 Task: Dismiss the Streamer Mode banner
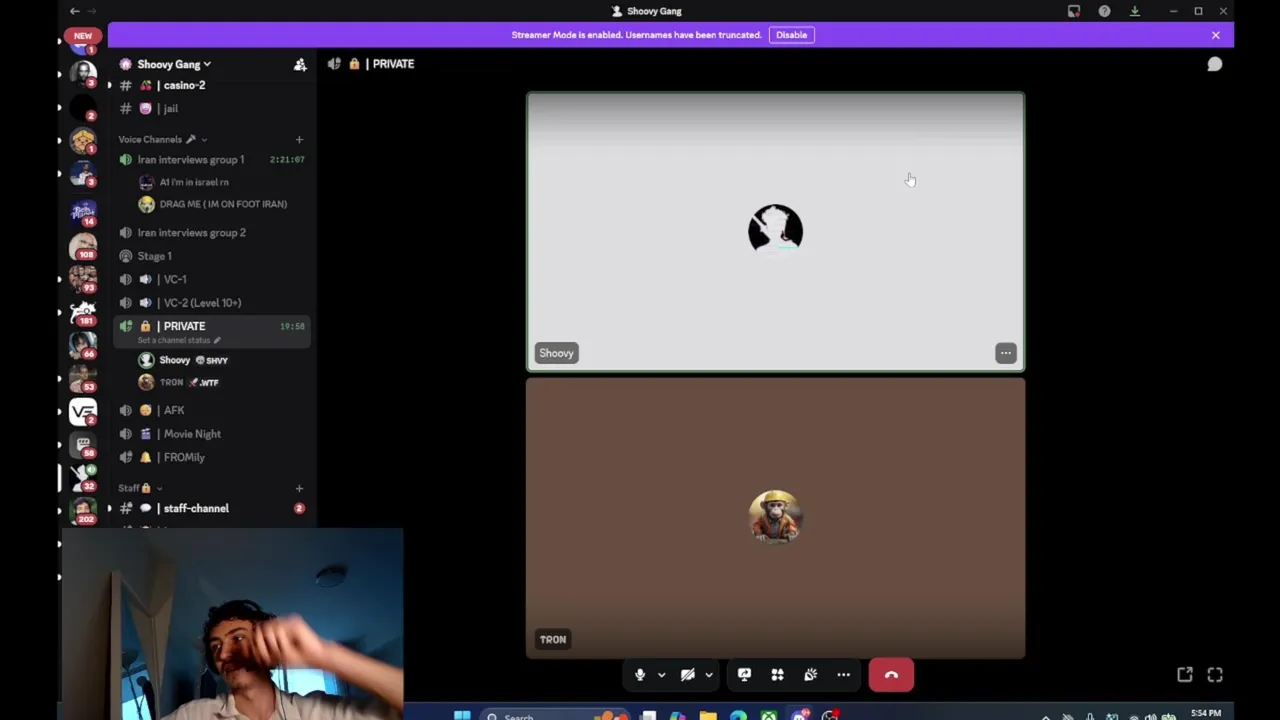coord(1215,35)
